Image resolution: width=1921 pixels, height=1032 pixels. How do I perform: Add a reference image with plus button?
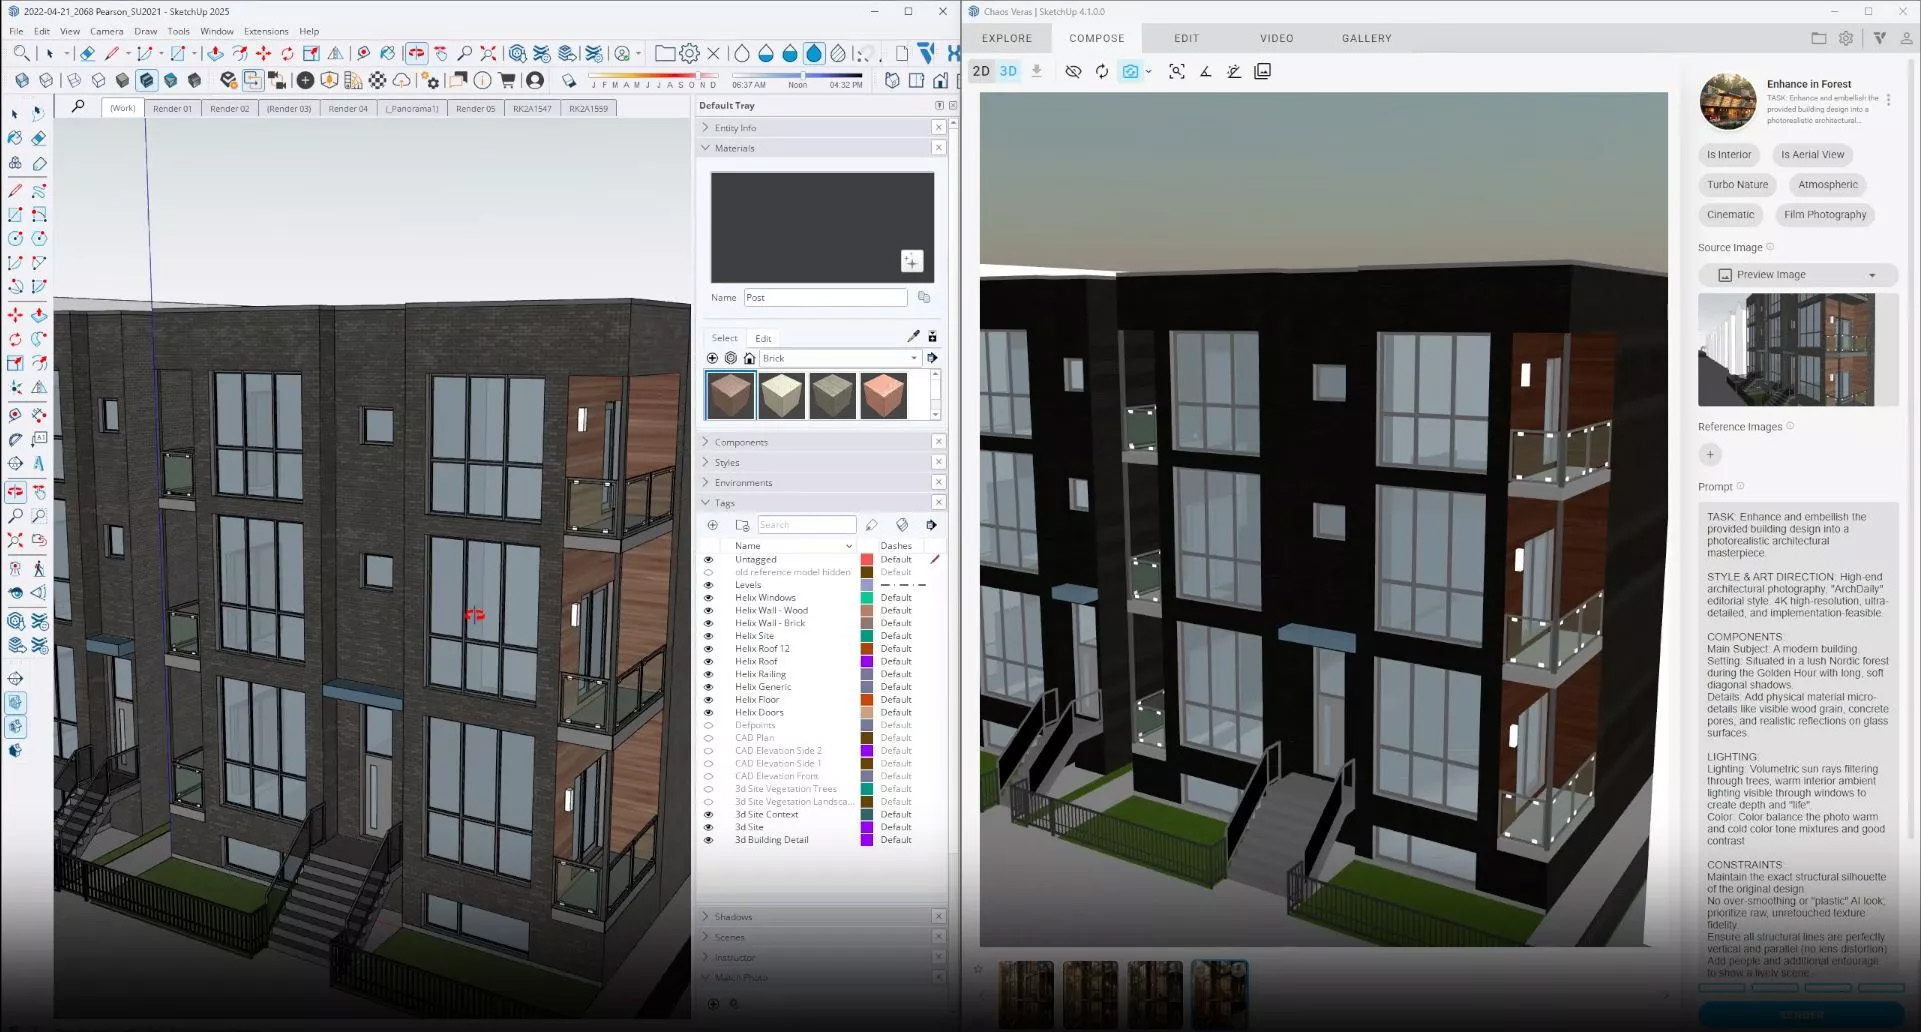(x=1710, y=455)
